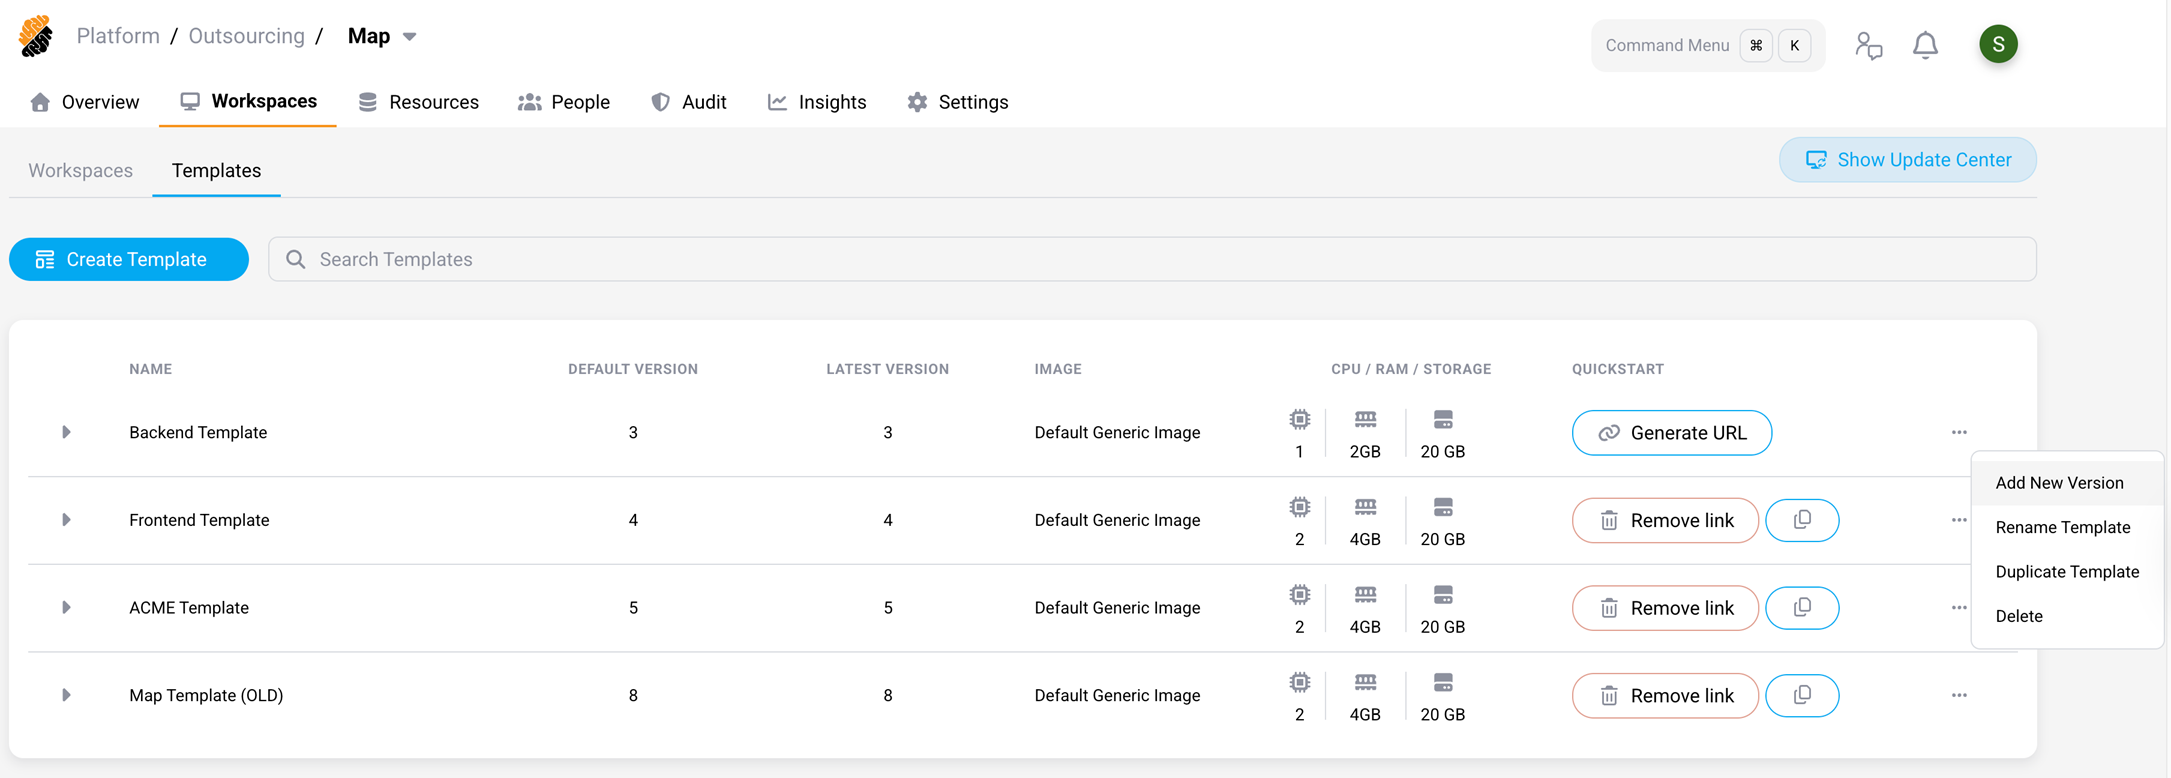
Task: Choose Add New Version menu item
Action: click(2058, 483)
